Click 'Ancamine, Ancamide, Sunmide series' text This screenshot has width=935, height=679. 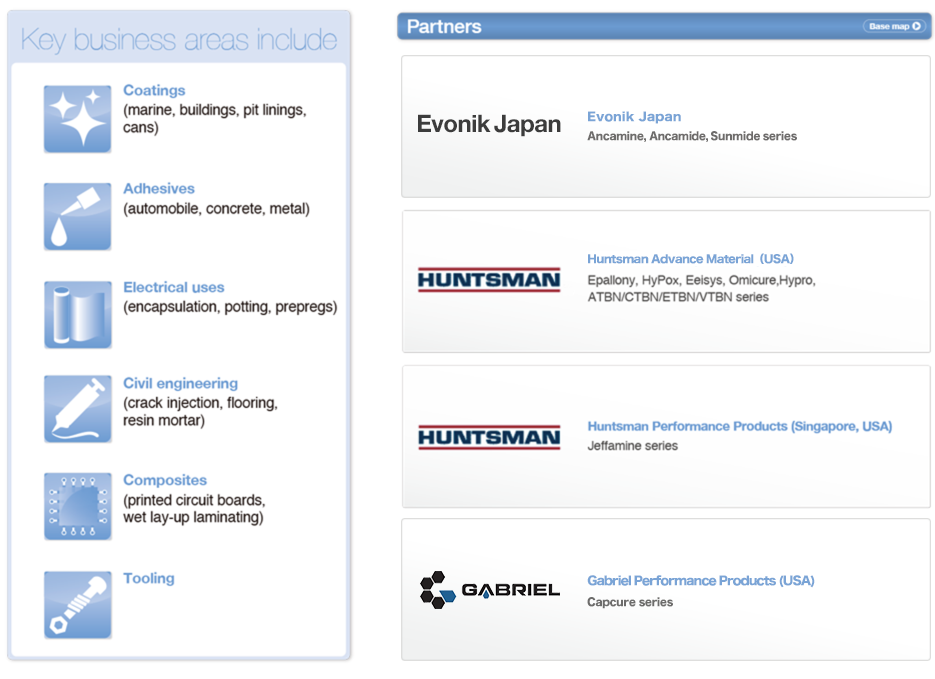pos(692,137)
